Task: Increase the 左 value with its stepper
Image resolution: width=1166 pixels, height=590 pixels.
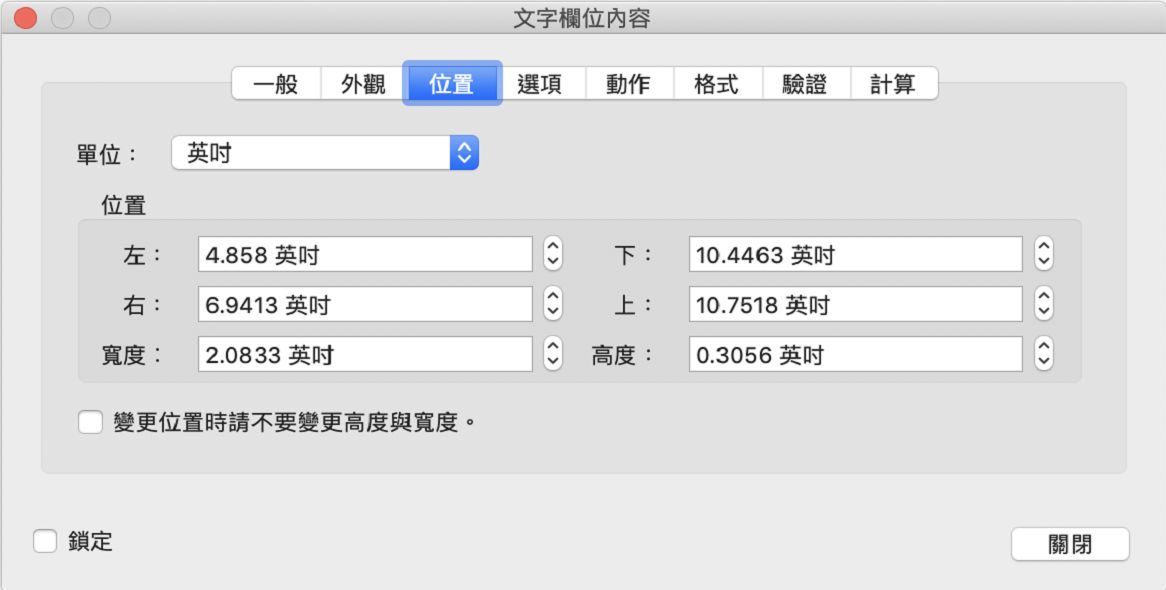Action: (553, 248)
